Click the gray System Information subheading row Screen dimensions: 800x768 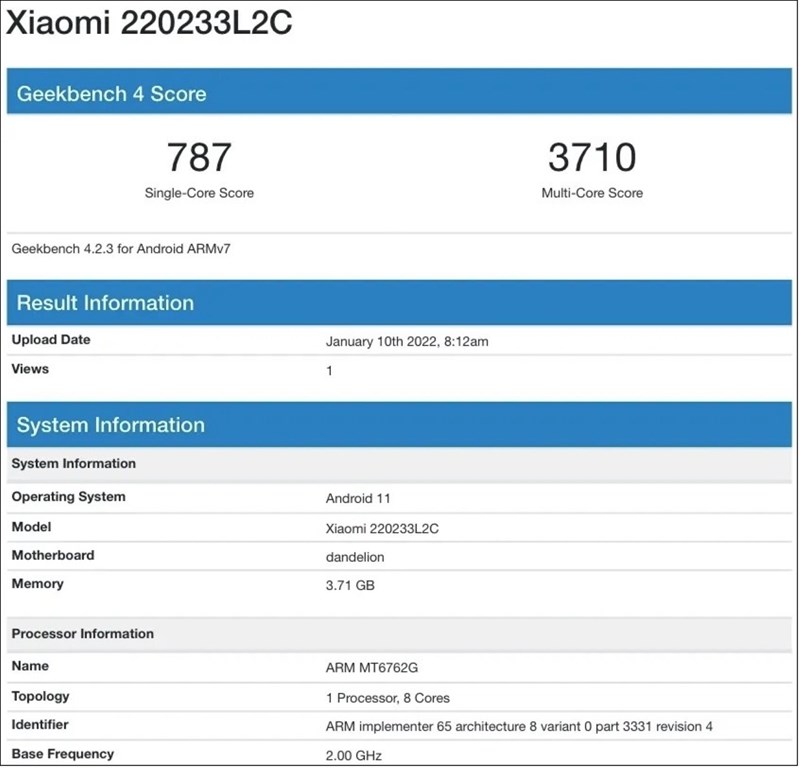(399, 464)
